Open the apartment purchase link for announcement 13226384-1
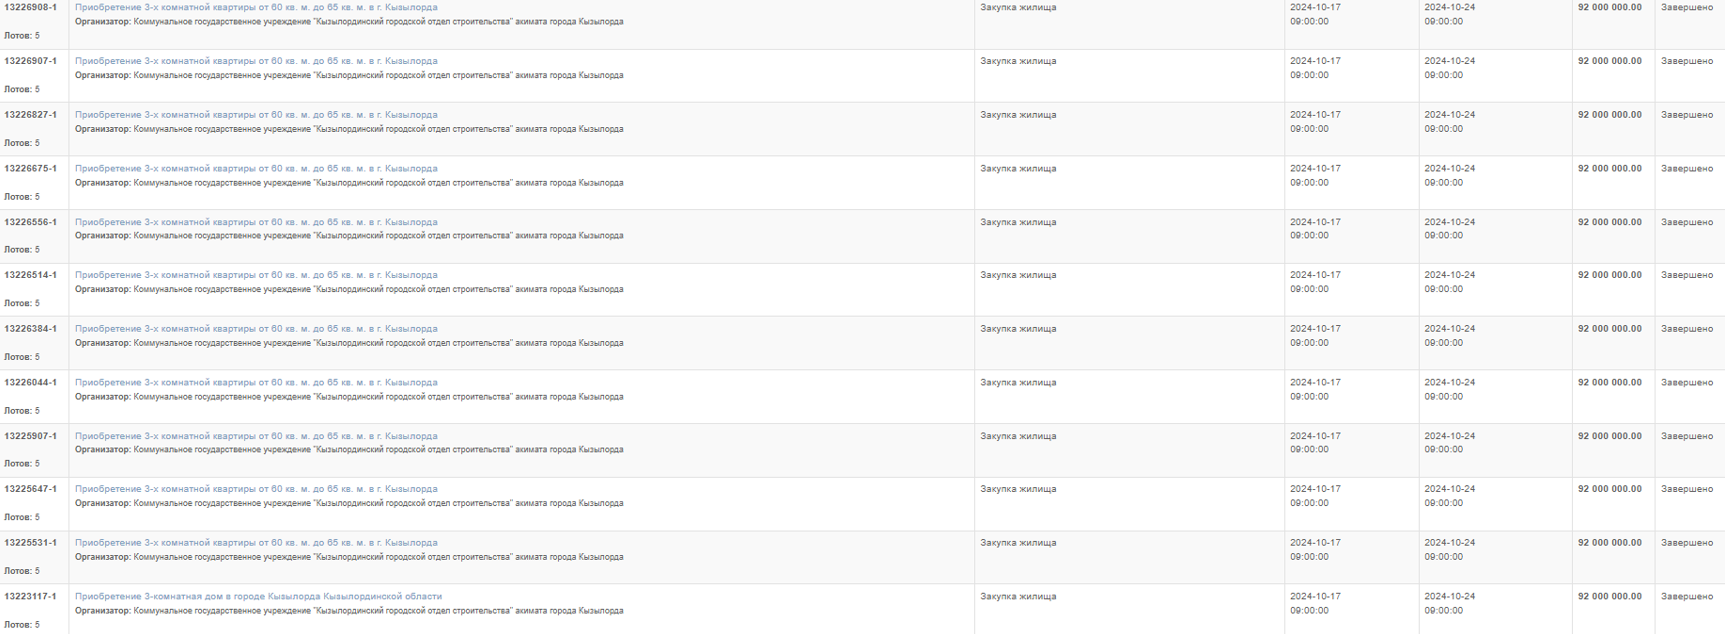Image resolution: width=1725 pixels, height=634 pixels. point(256,329)
